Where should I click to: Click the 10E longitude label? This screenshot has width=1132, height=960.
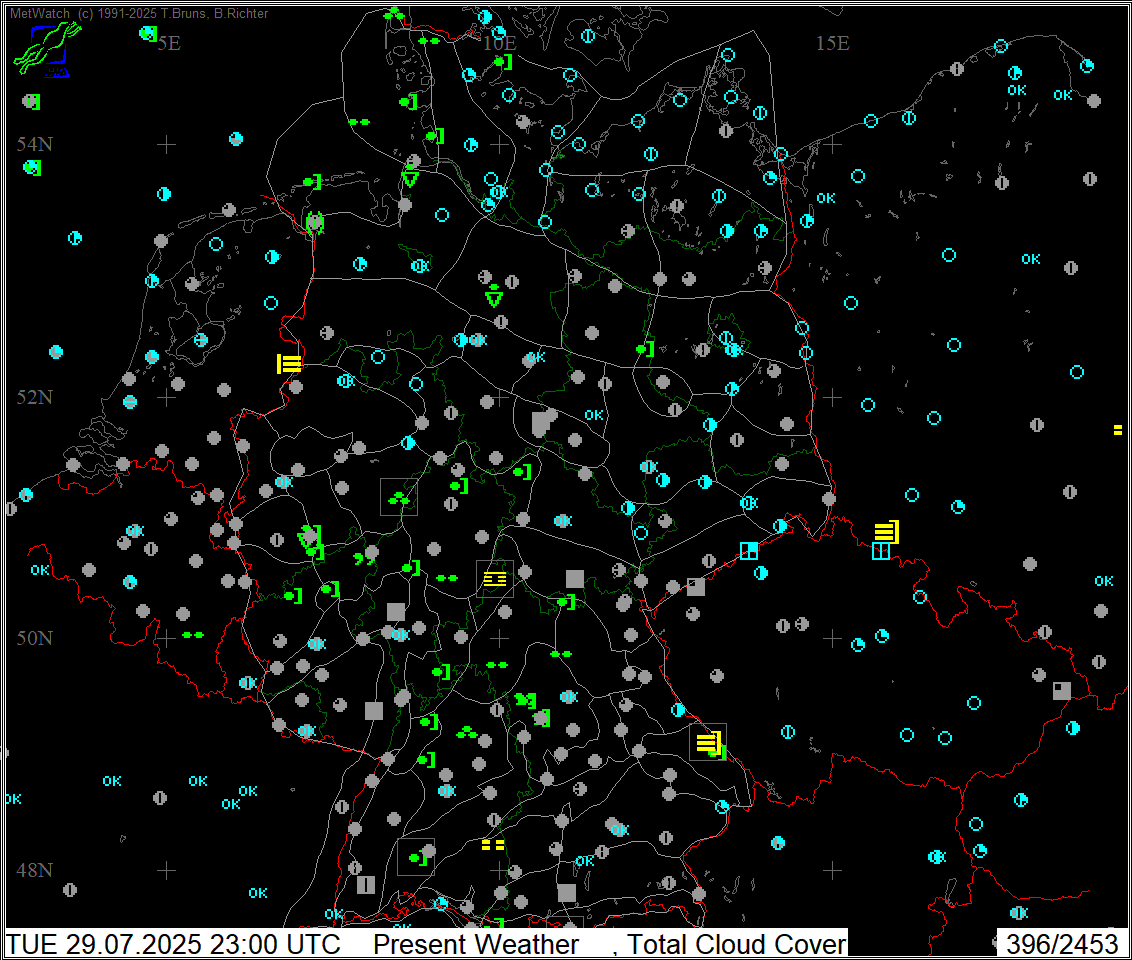tap(500, 43)
